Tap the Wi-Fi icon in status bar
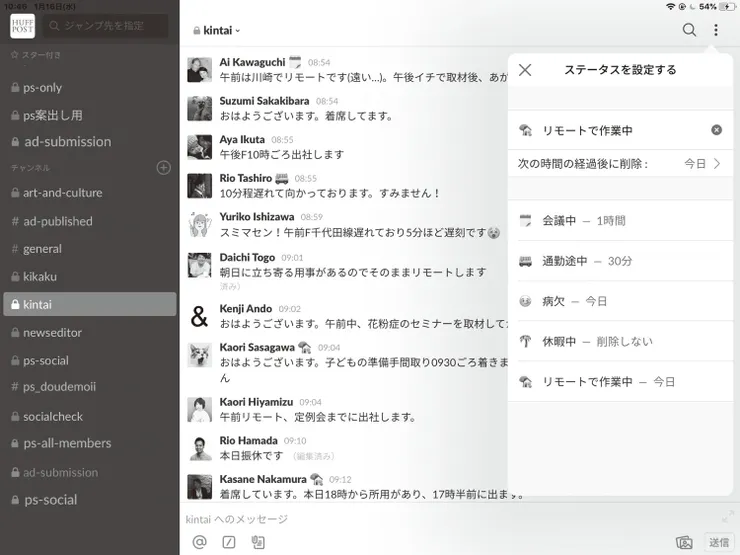Viewport: 740px width, 555px height. pyautogui.click(x=670, y=7)
